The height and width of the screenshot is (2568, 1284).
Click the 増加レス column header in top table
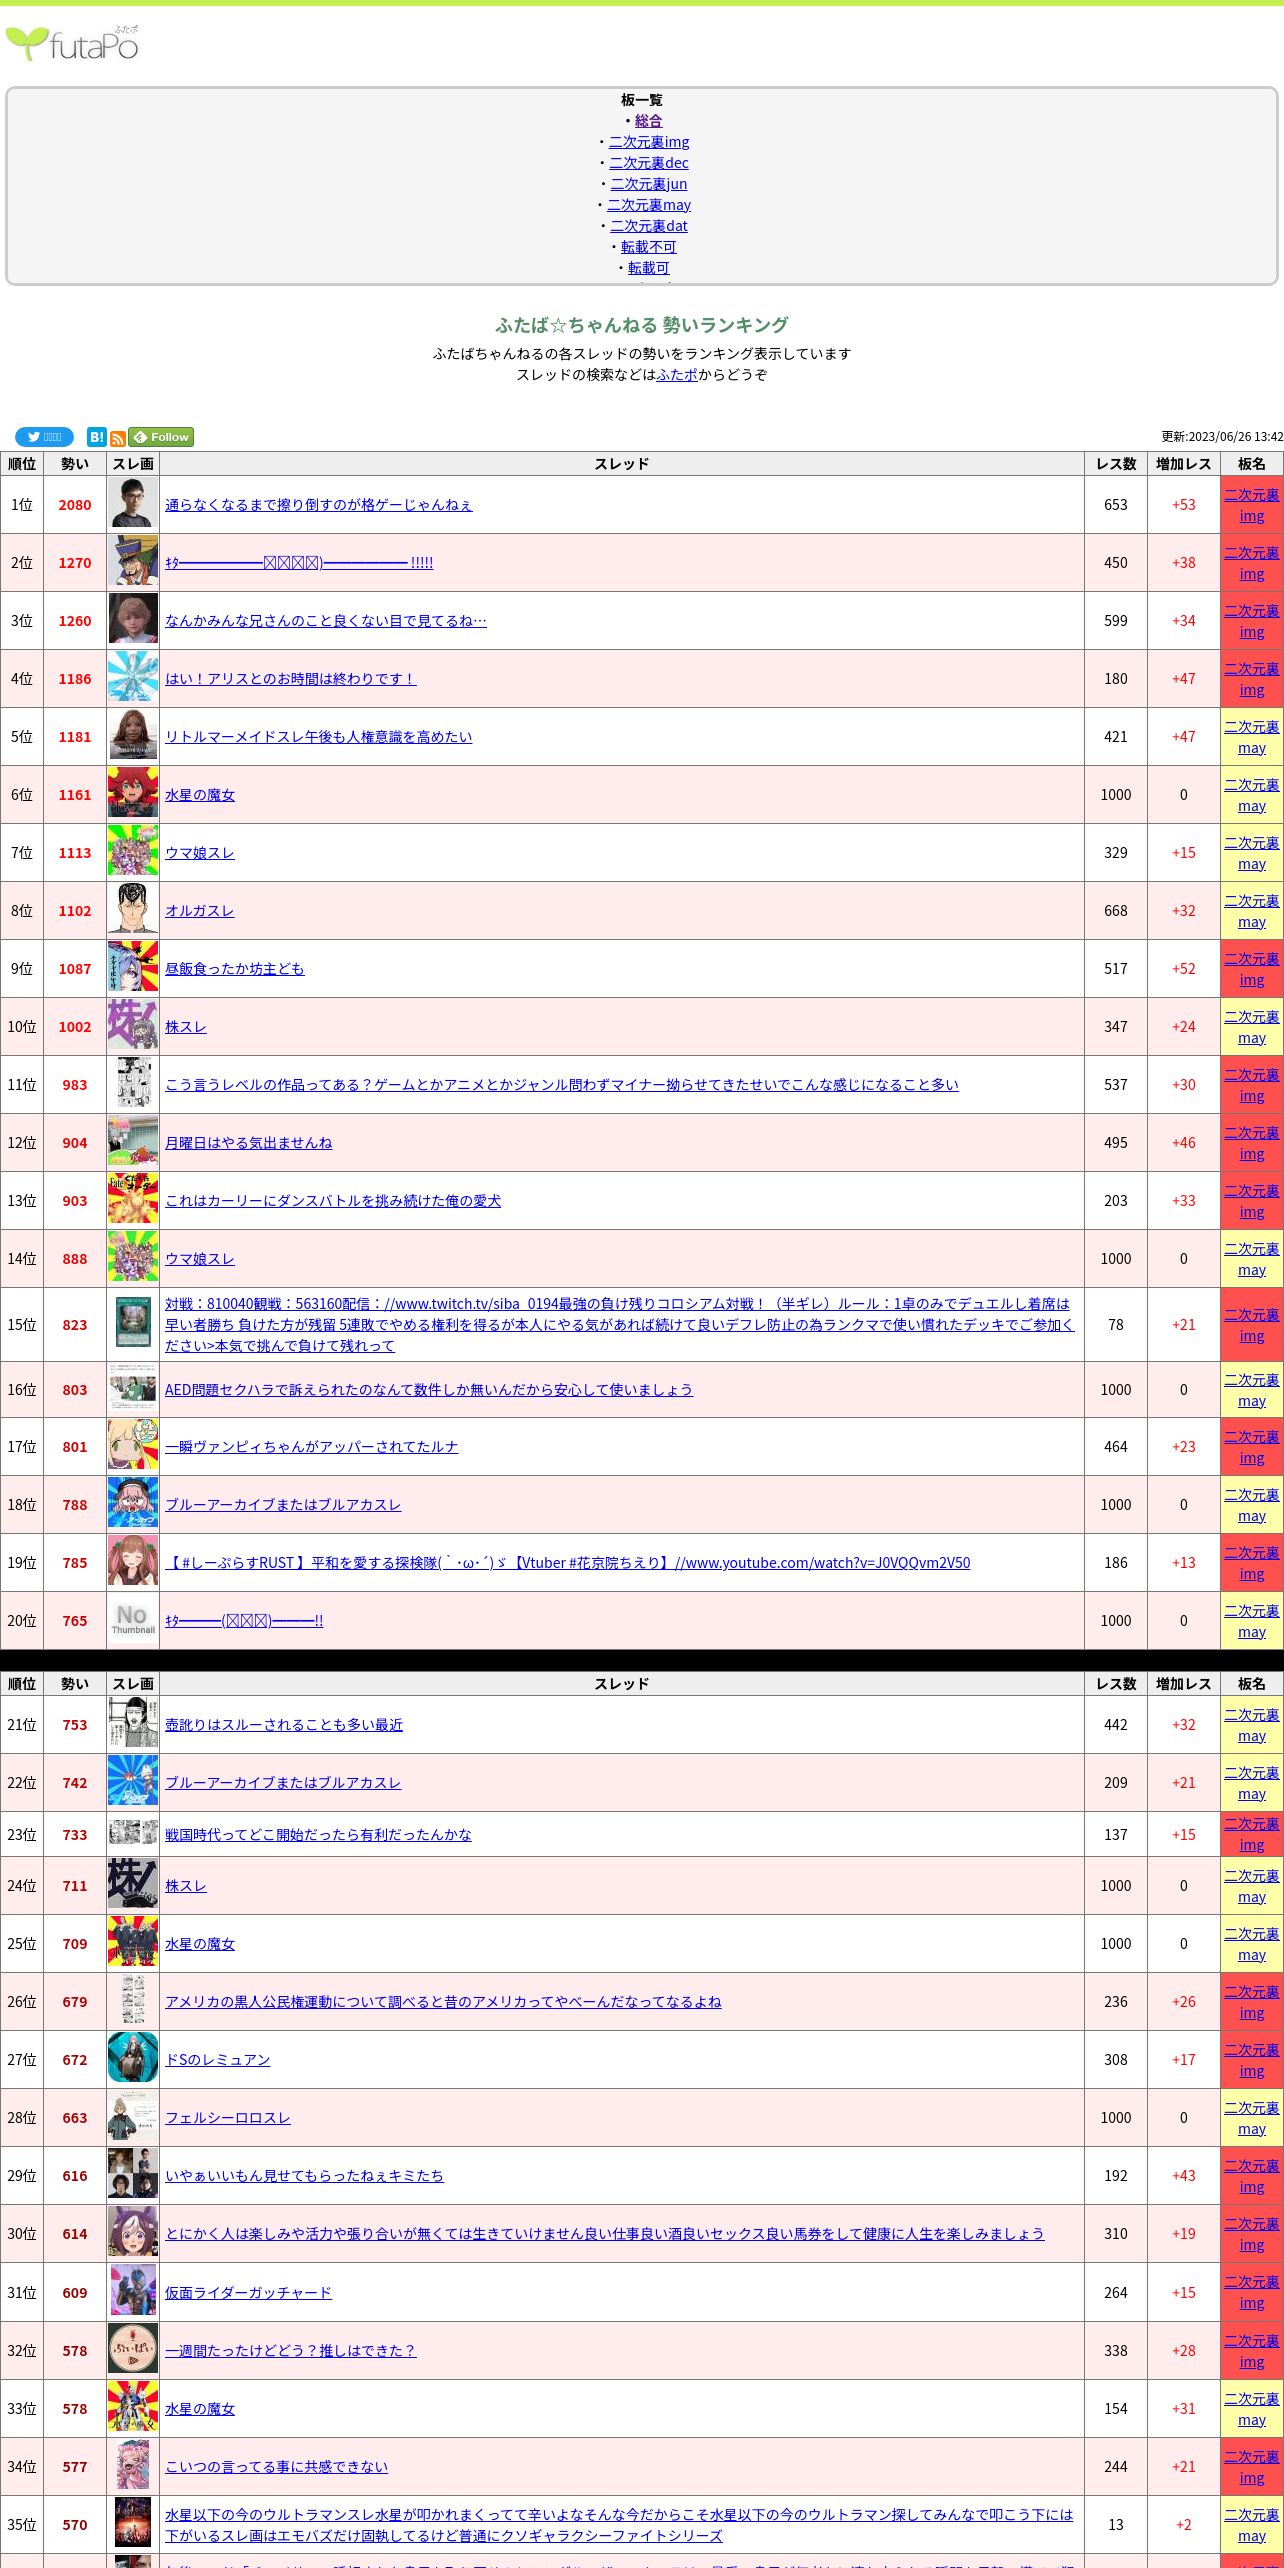pos(1184,464)
